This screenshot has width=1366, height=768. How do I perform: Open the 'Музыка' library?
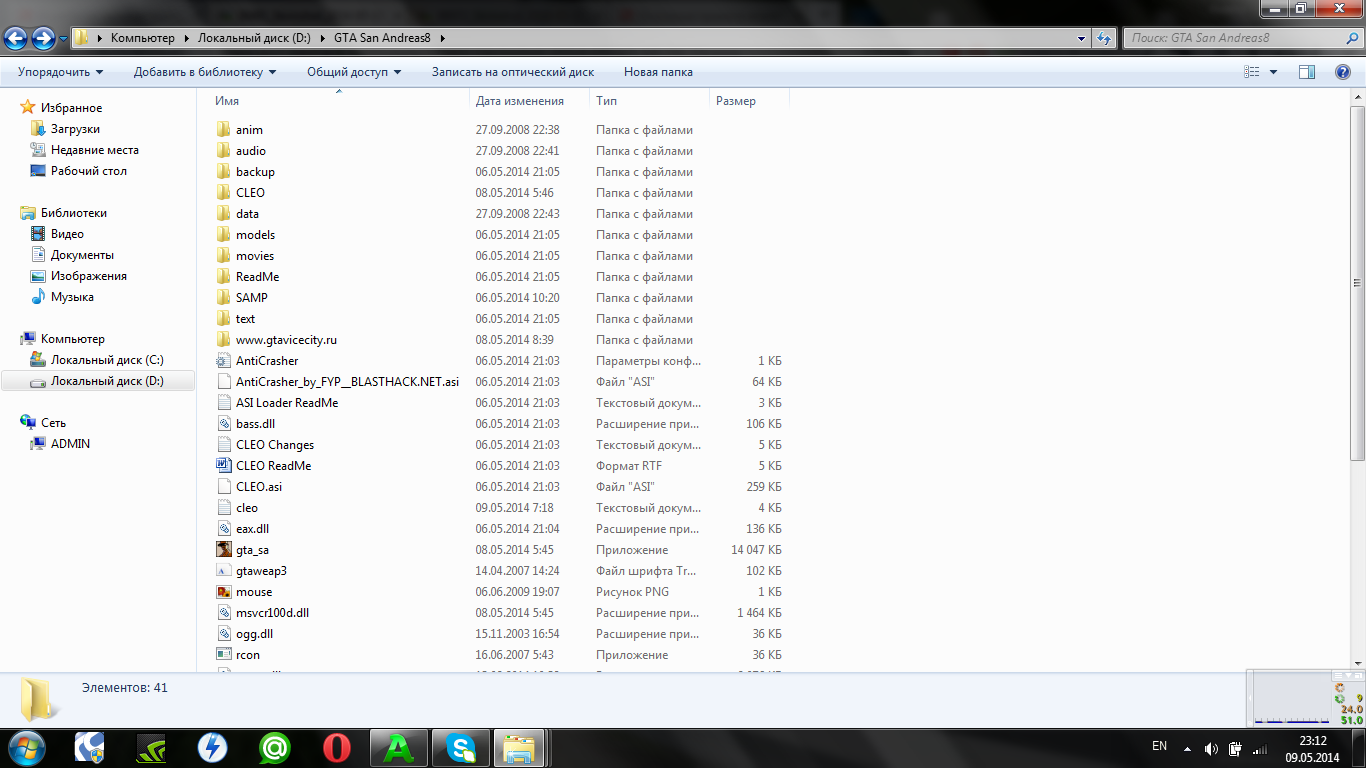point(72,297)
